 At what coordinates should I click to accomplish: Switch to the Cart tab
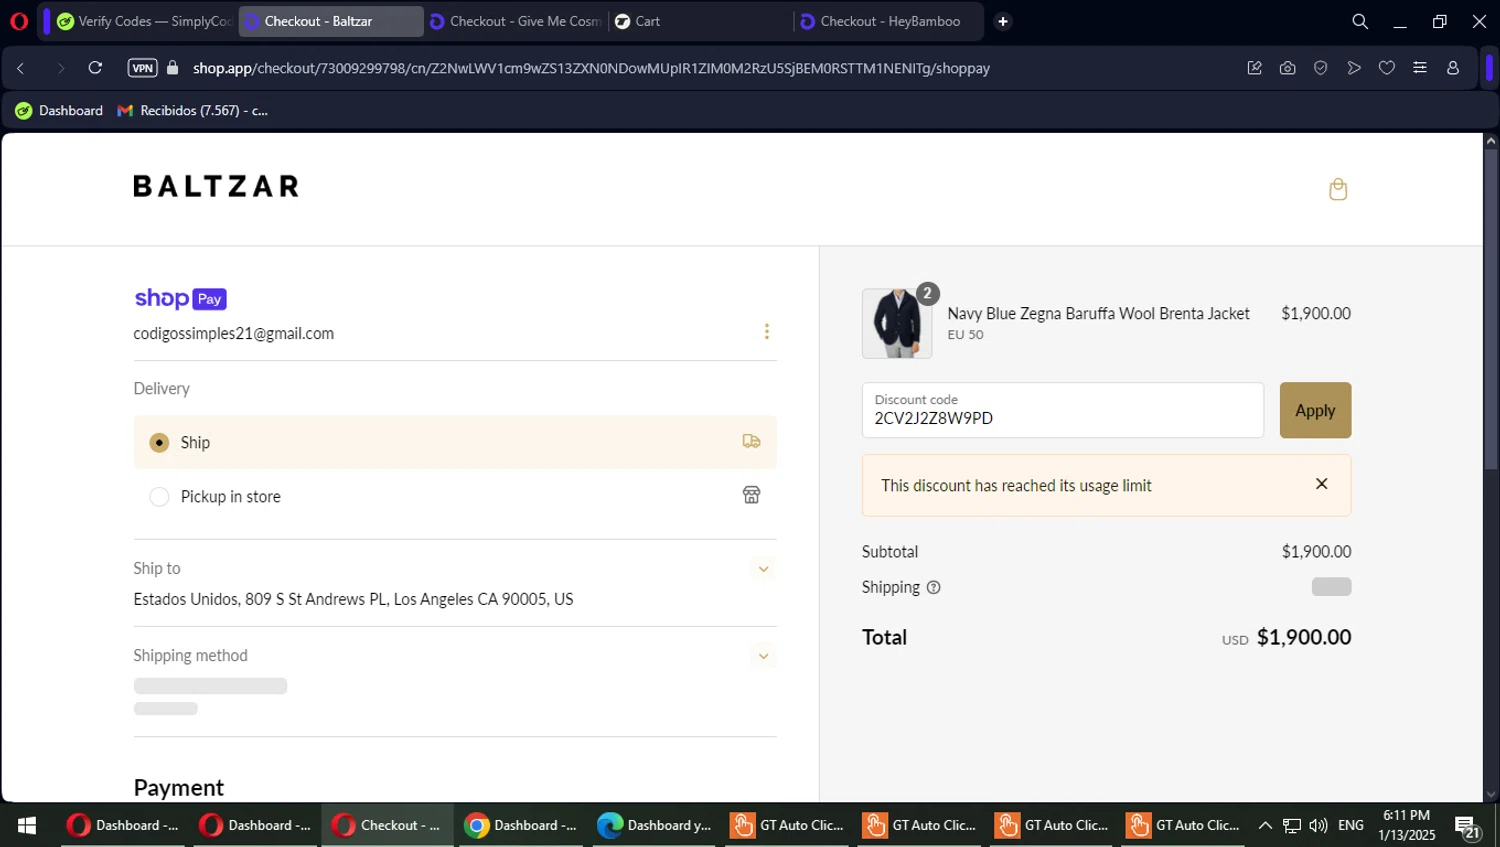[x=700, y=21]
